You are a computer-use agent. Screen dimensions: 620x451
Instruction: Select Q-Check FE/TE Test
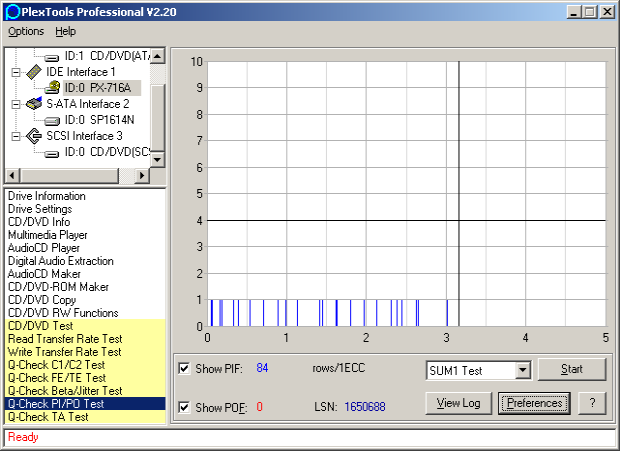coord(85,378)
